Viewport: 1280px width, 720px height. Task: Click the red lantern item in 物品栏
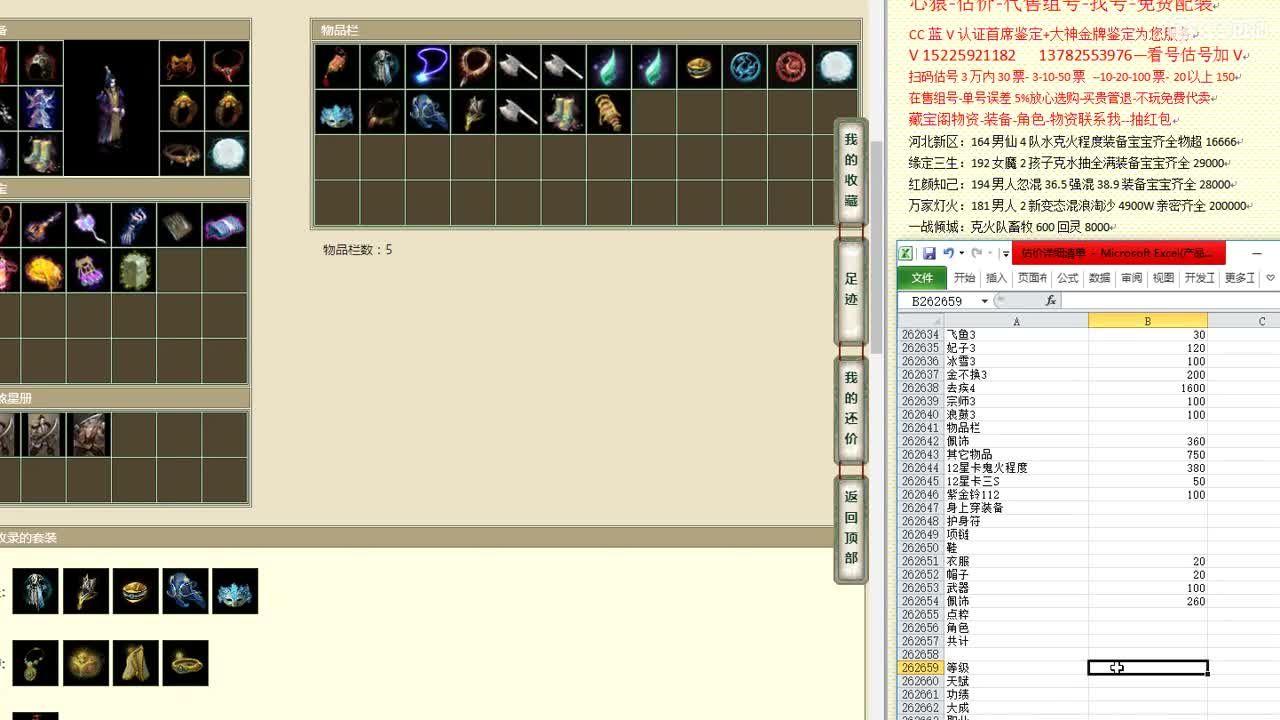[x=337, y=66]
